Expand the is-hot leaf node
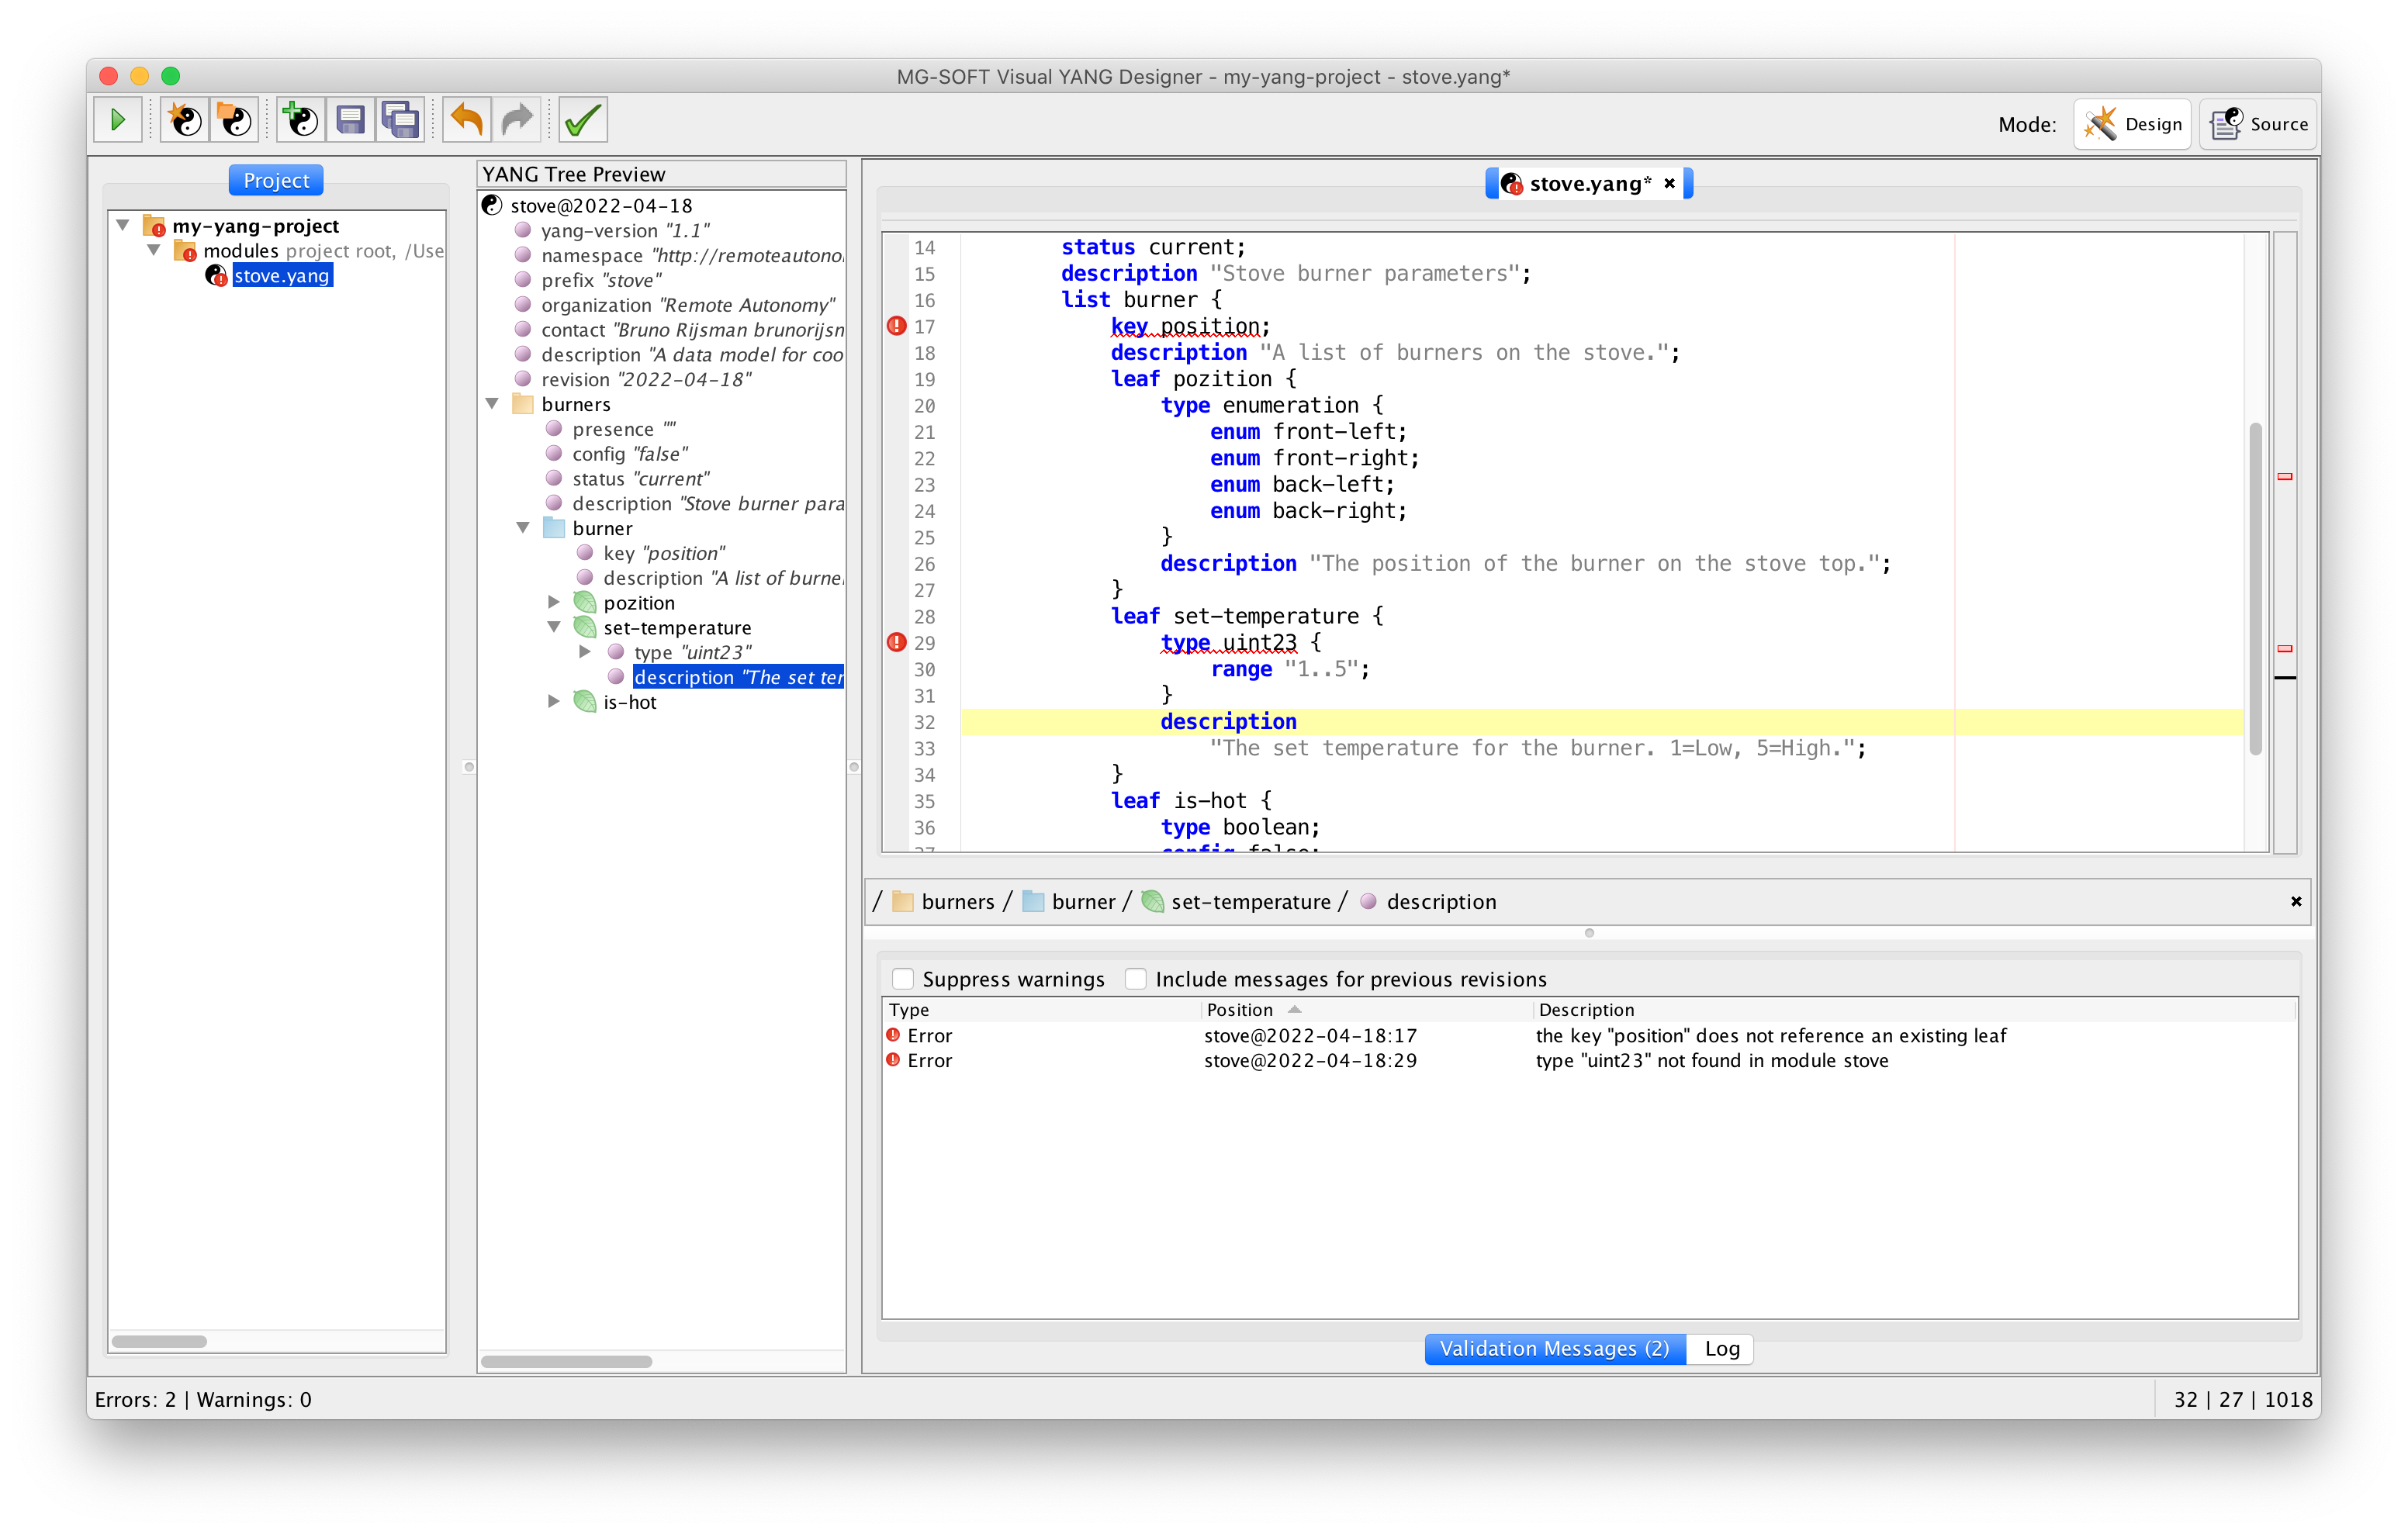The image size is (2408, 1534). 553,702
